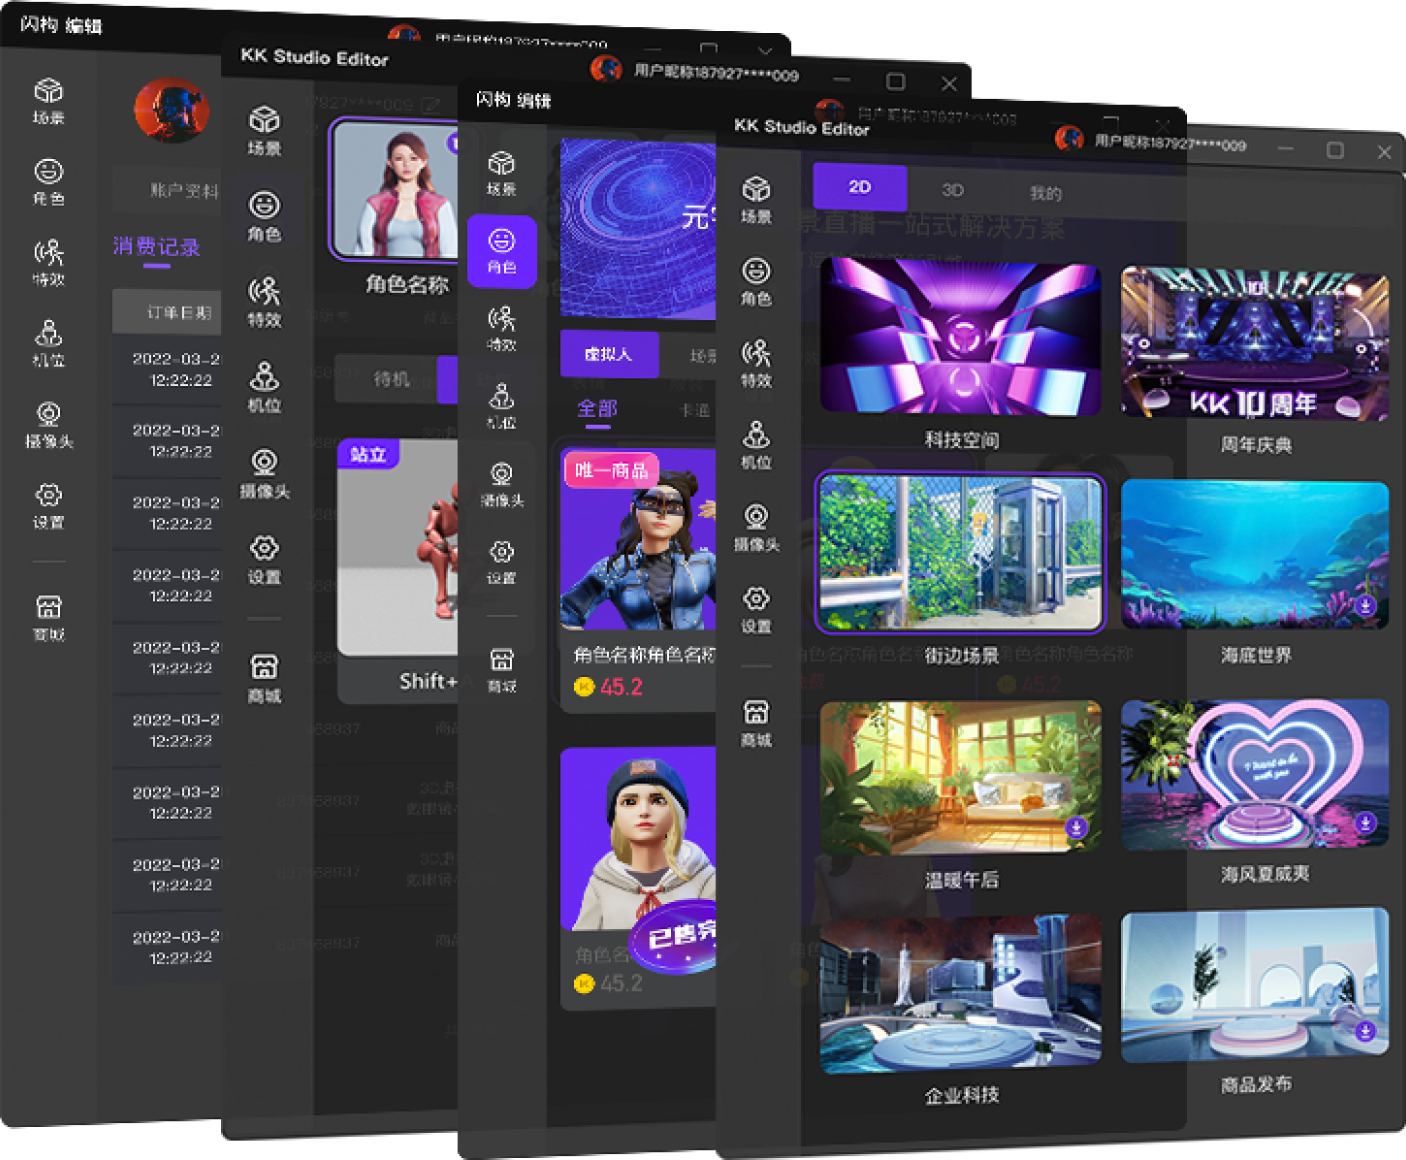Screen dimensions: 1406x1160
Task: Click download icon on 海底世界 scene
Action: tap(1365, 606)
